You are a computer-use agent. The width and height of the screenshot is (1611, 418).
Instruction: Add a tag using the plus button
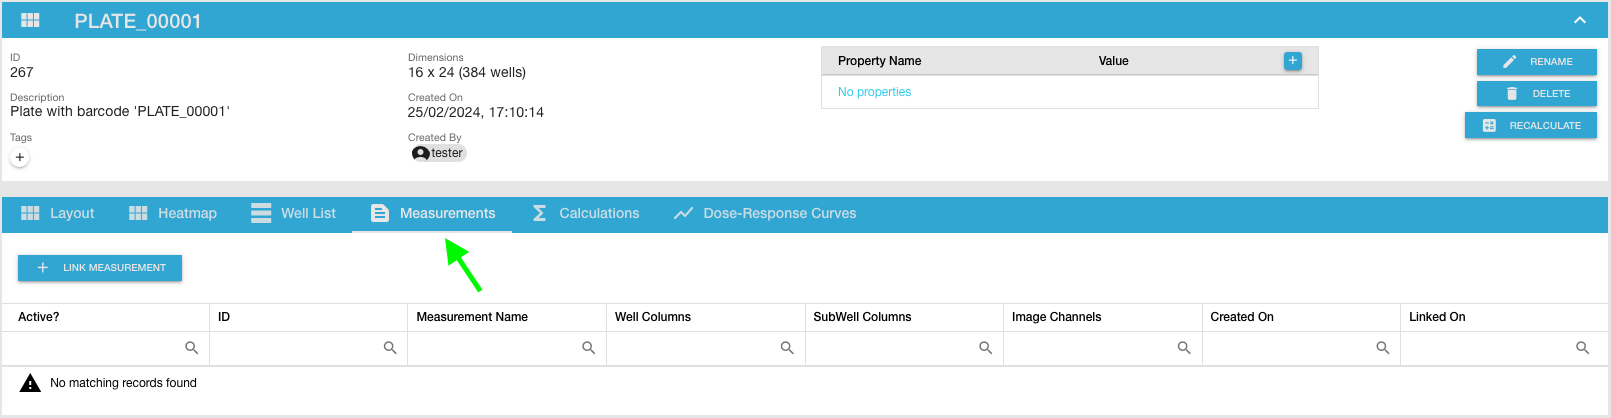(20, 157)
